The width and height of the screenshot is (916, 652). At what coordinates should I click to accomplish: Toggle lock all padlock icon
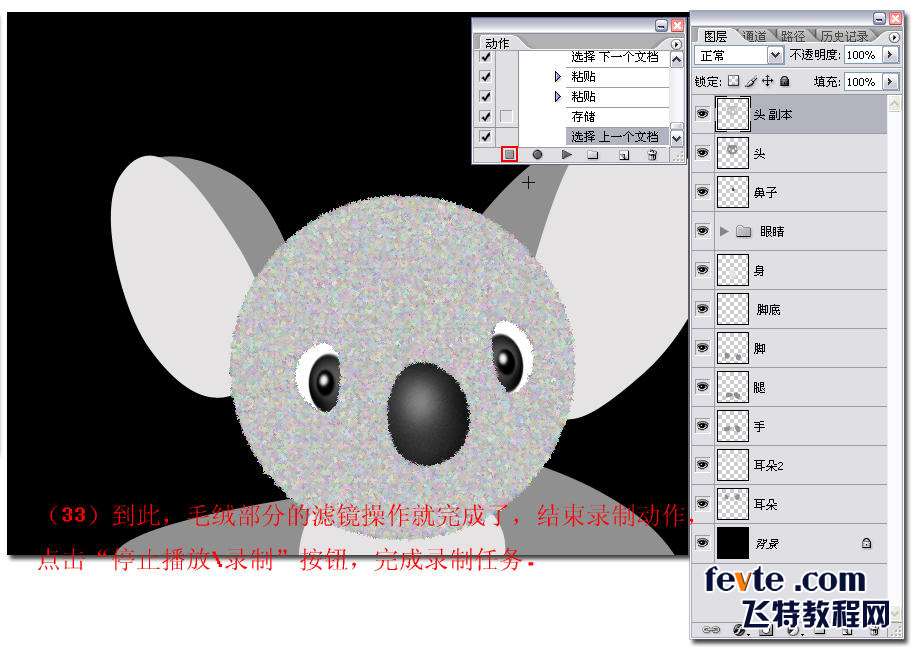[785, 81]
